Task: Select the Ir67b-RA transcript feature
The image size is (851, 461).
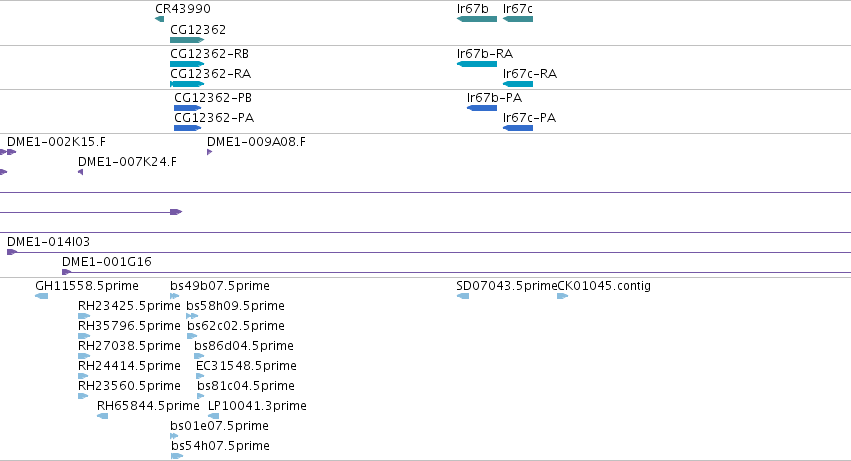Action: [x=477, y=64]
